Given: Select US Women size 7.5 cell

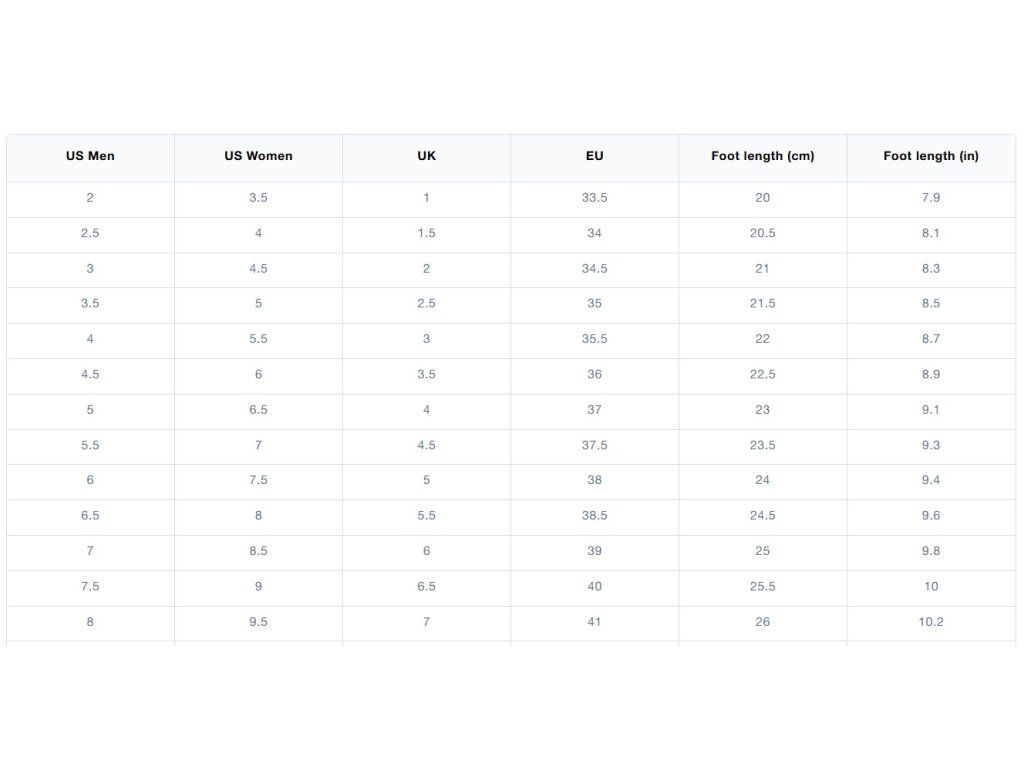Looking at the screenshot, I should coord(259,481).
